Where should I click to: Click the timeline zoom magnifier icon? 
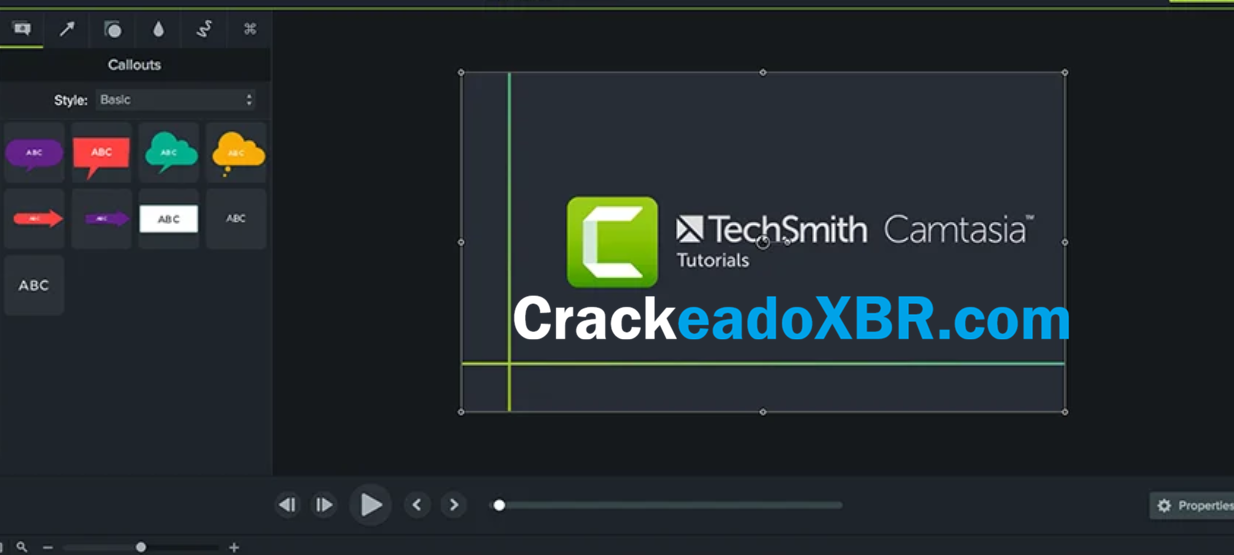point(22,547)
